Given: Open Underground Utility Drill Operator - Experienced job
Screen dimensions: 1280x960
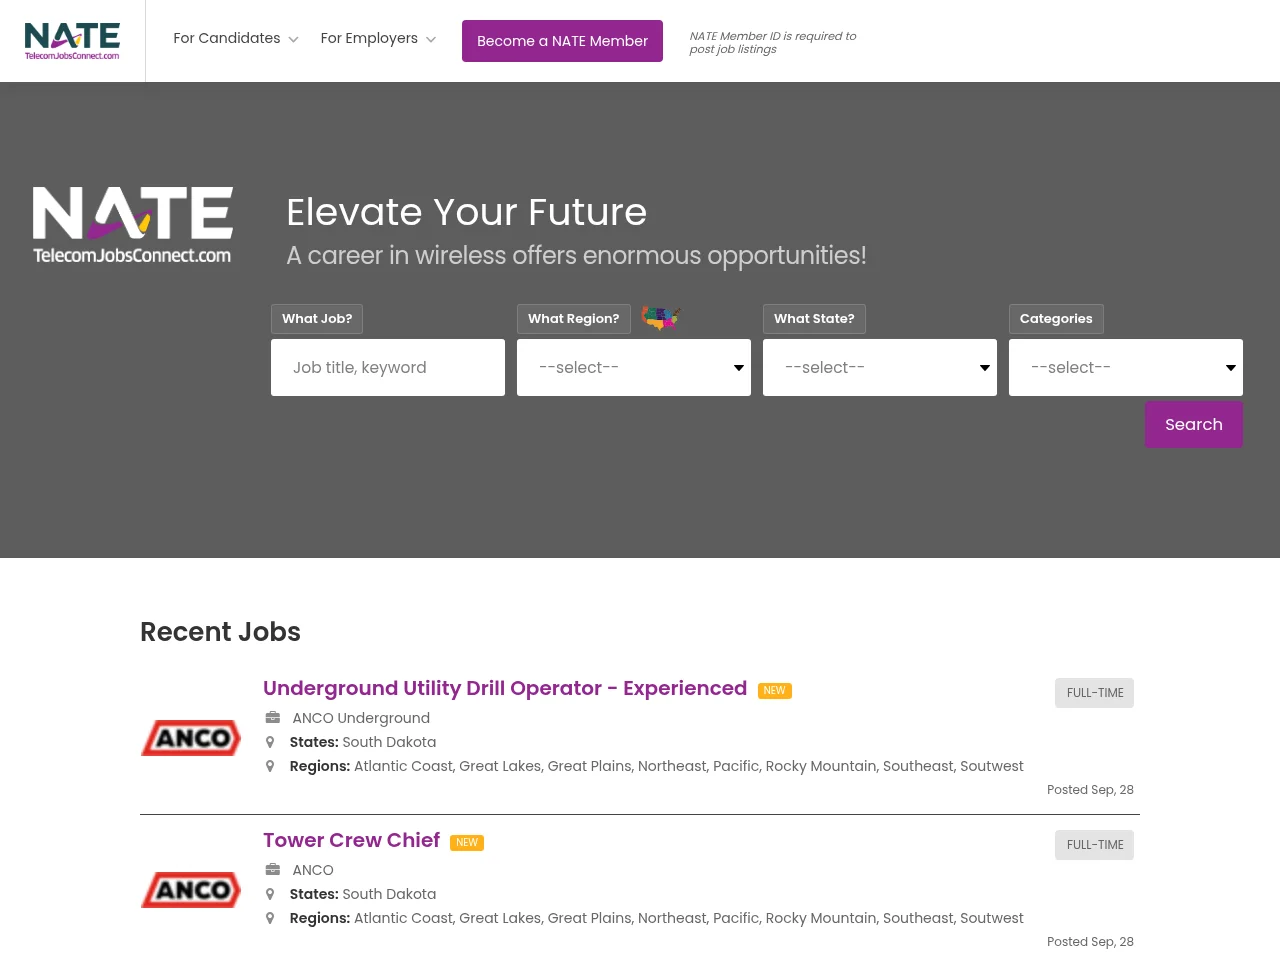Looking at the screenshot, I should click(x=505, y=688).
